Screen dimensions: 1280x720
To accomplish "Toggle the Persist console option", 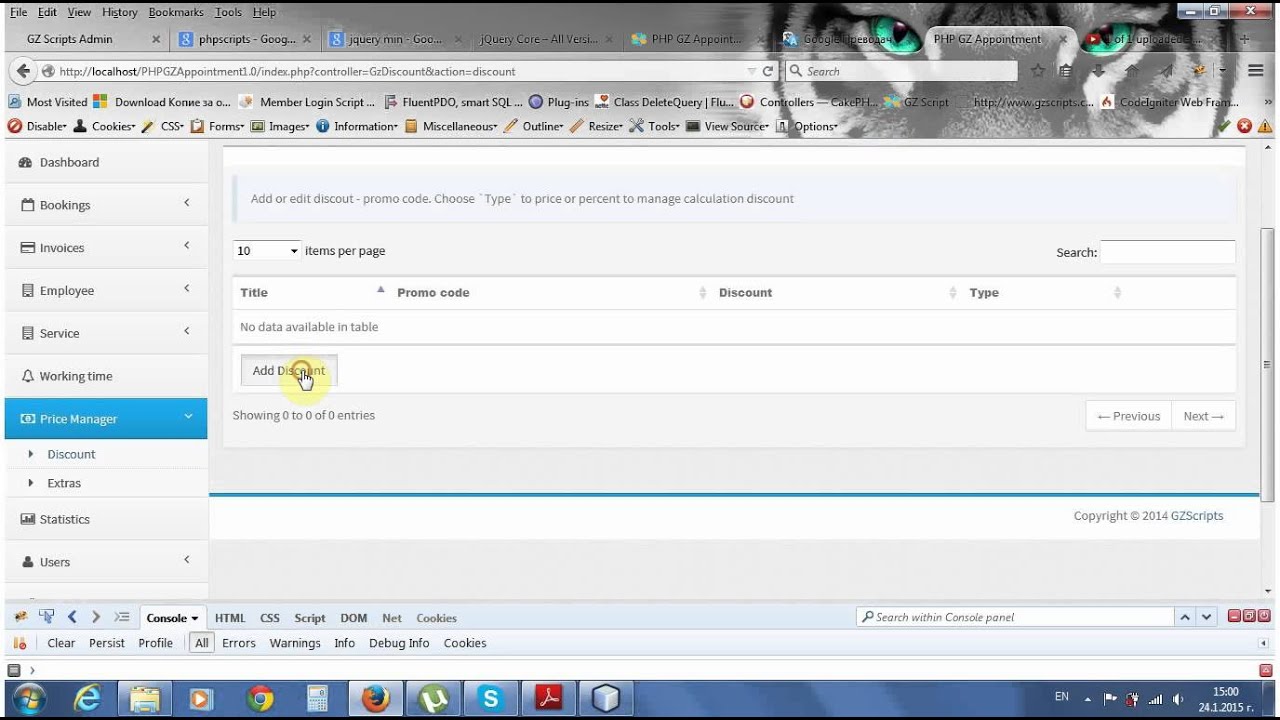I will click(x=107, y=643).
